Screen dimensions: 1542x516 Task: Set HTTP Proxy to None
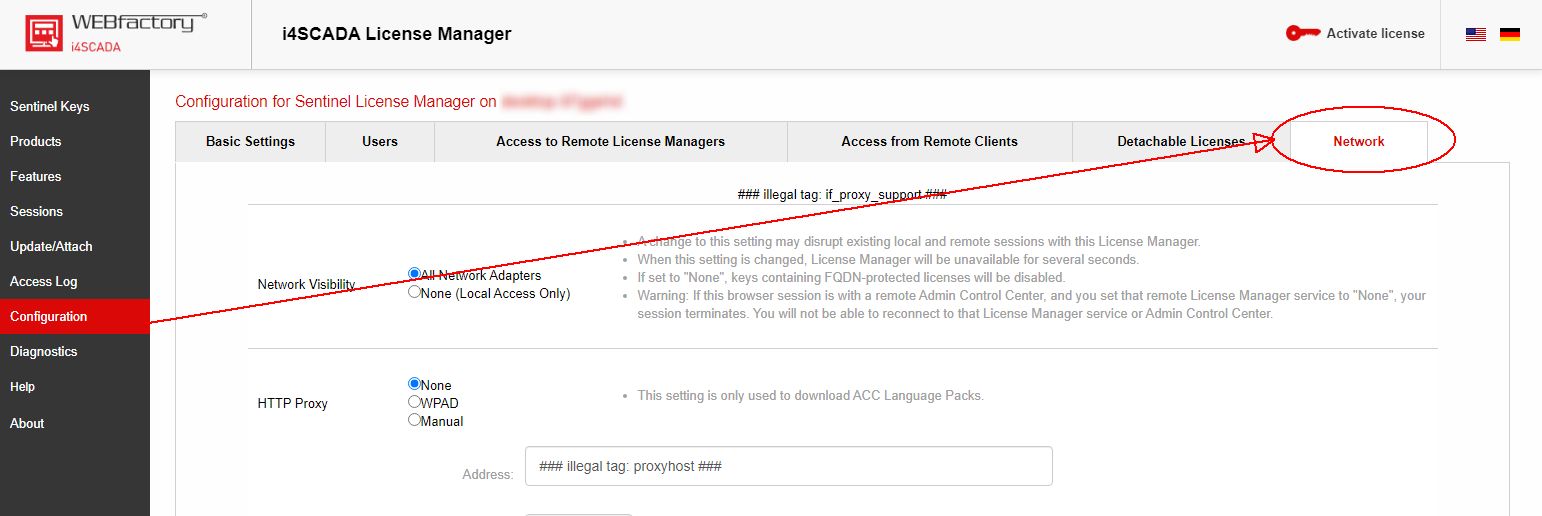(x=414, y=384)
